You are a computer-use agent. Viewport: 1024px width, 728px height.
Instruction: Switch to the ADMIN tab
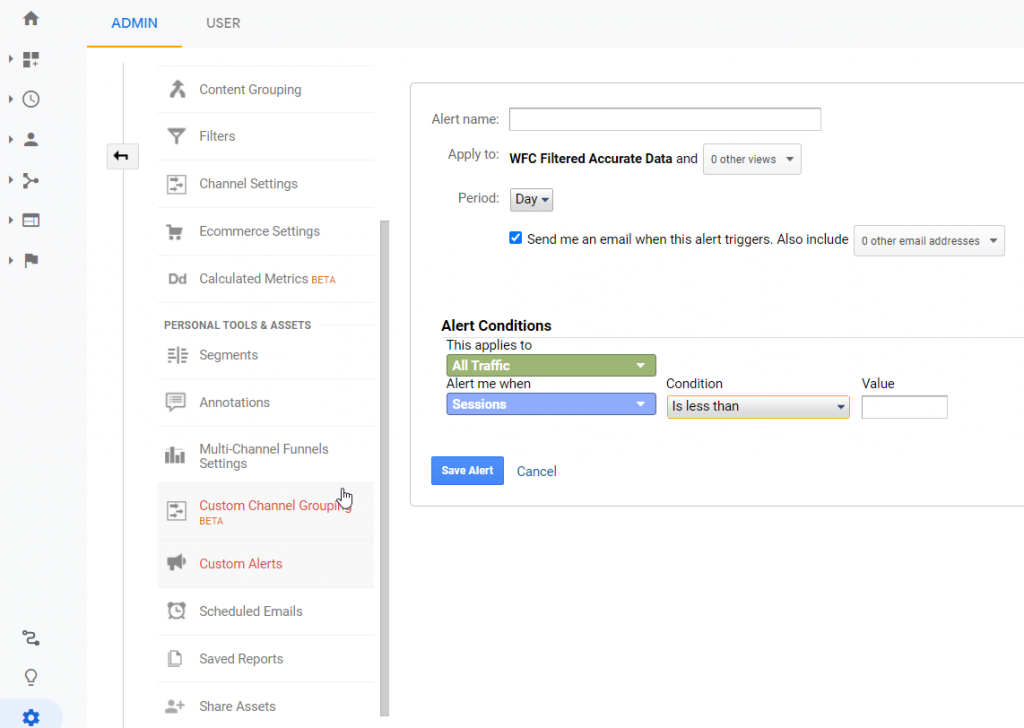coord(134,23)
